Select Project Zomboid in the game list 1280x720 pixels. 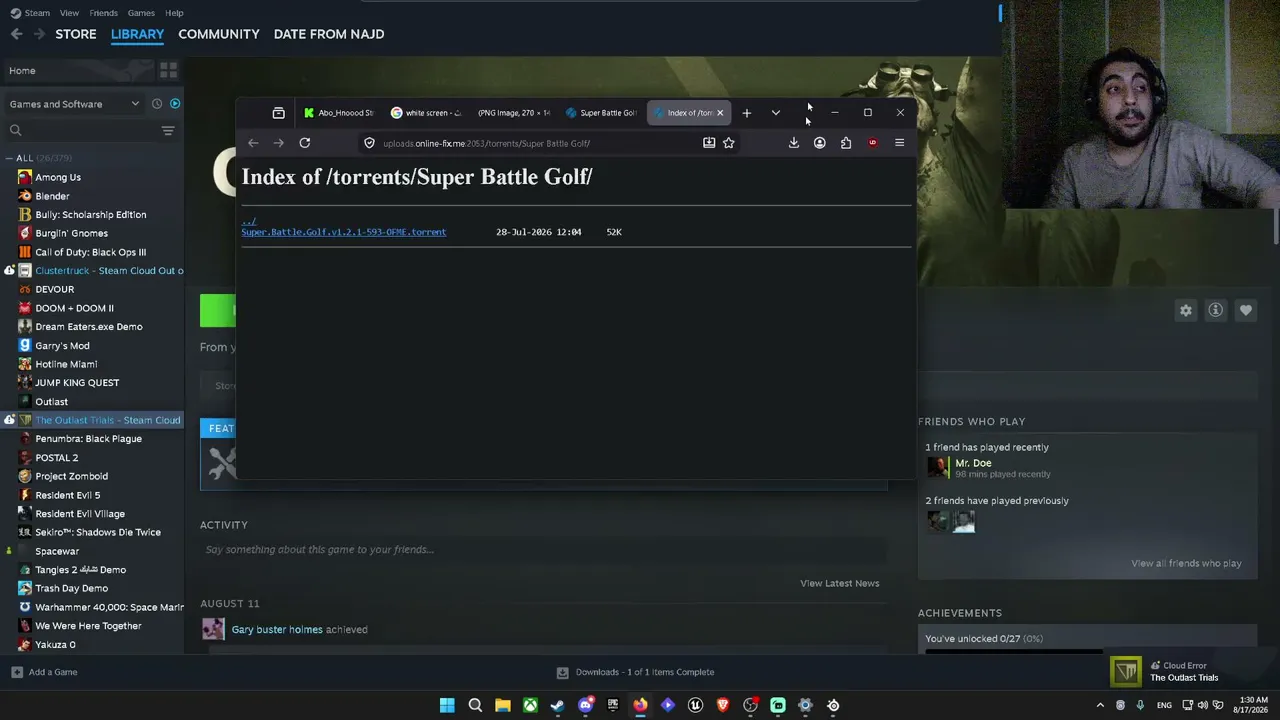71,476
